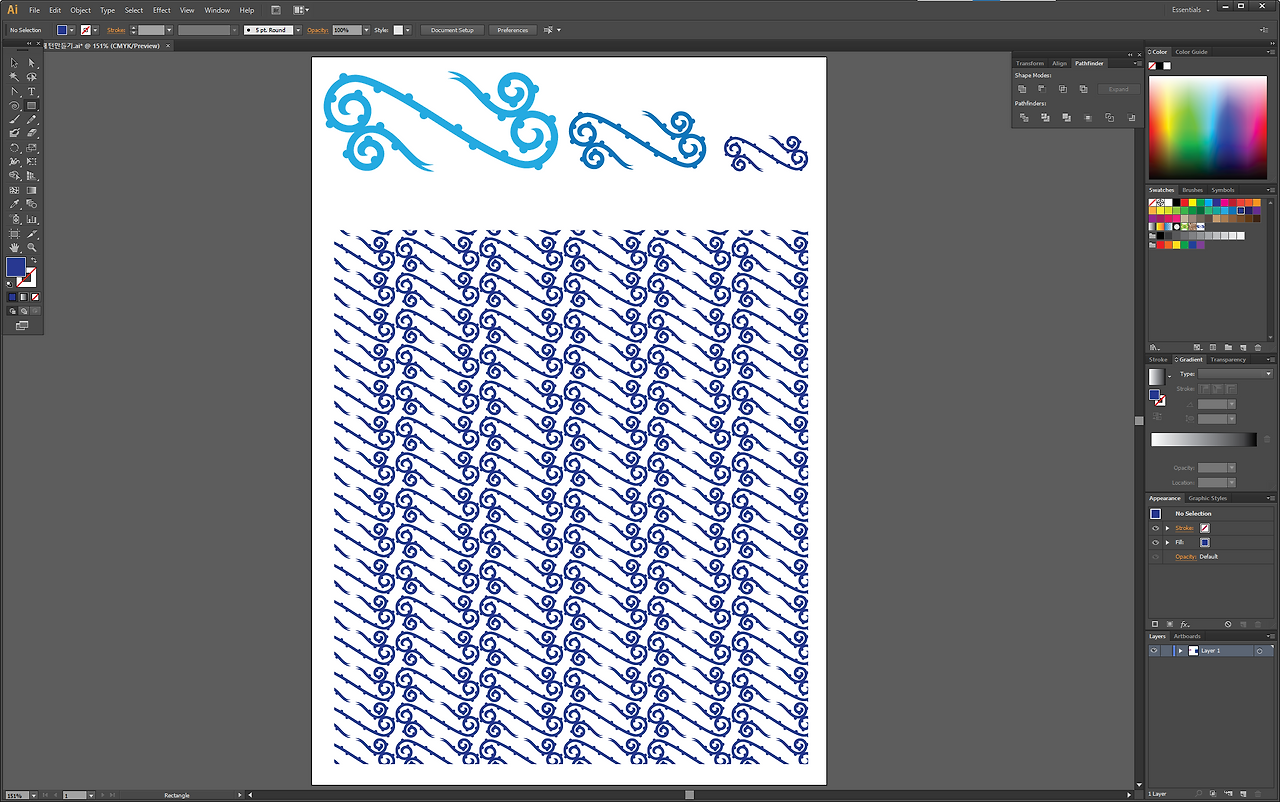The width and height of the screenshot is (1280, 802).
Task: Click the Divide pathfinder icon
Action: coord(1024,117)
